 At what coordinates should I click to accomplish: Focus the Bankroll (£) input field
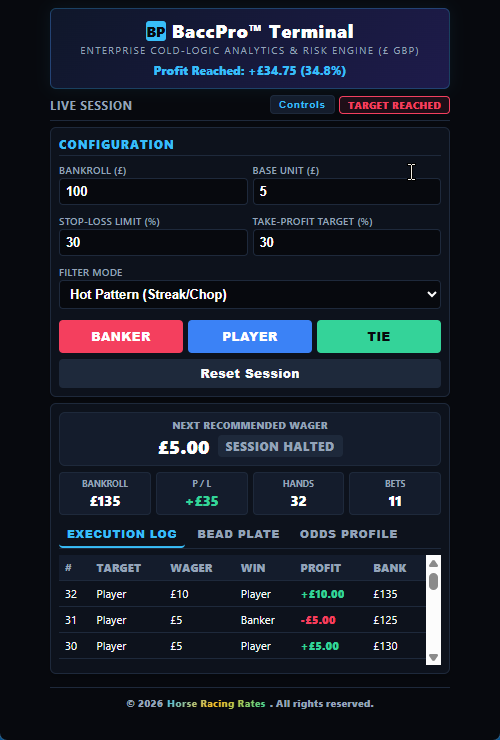coord(153,191)
